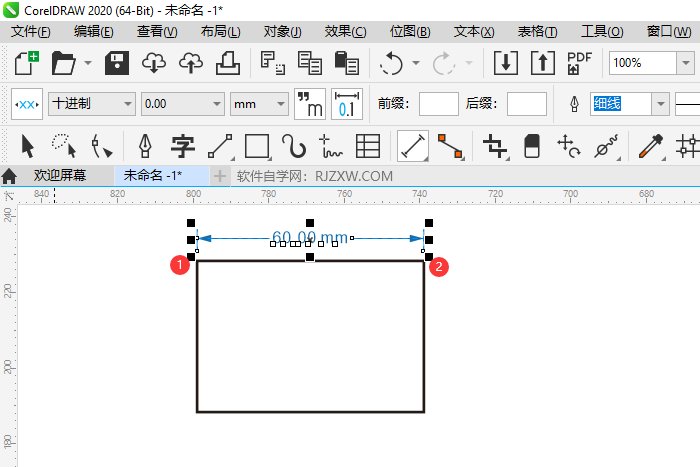This screenshot has width=700, height=467.
Task: Click the 前缀 prefix input field
Action: pyautogui.click(x=438, y=104)
